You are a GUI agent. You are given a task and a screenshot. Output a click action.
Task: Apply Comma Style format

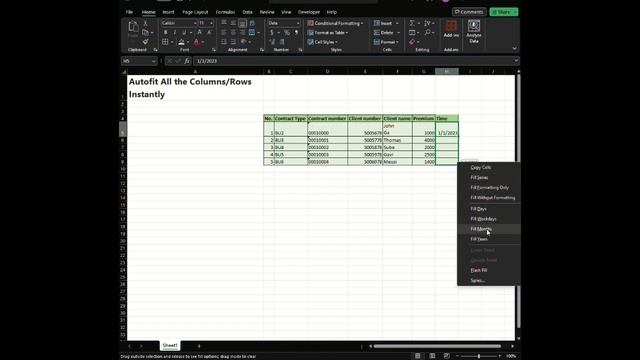(x=296, y=33)
